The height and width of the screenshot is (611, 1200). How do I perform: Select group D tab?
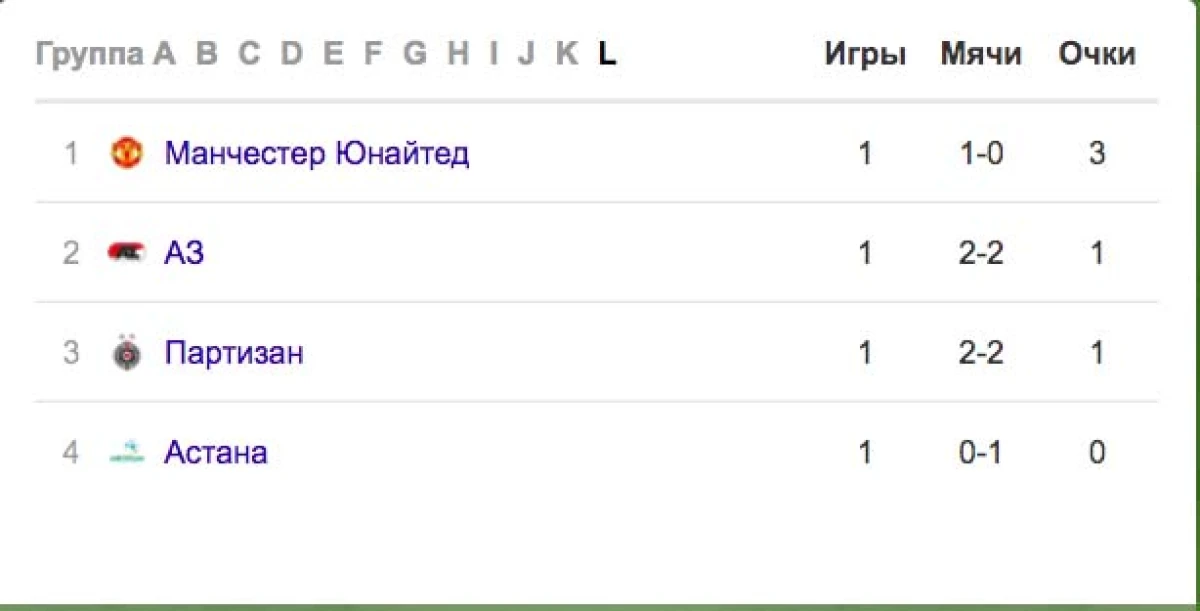(291, 53)
